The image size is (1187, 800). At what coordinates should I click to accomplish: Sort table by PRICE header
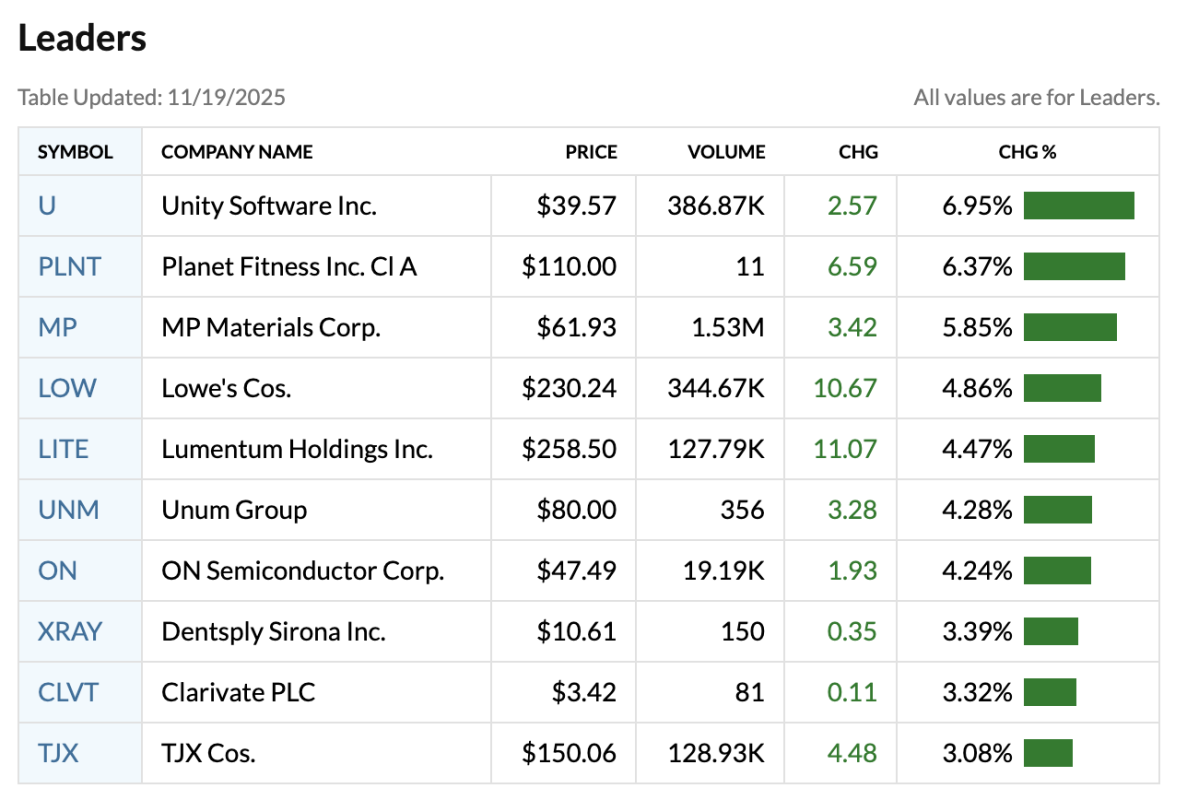[x=591, y=152]
